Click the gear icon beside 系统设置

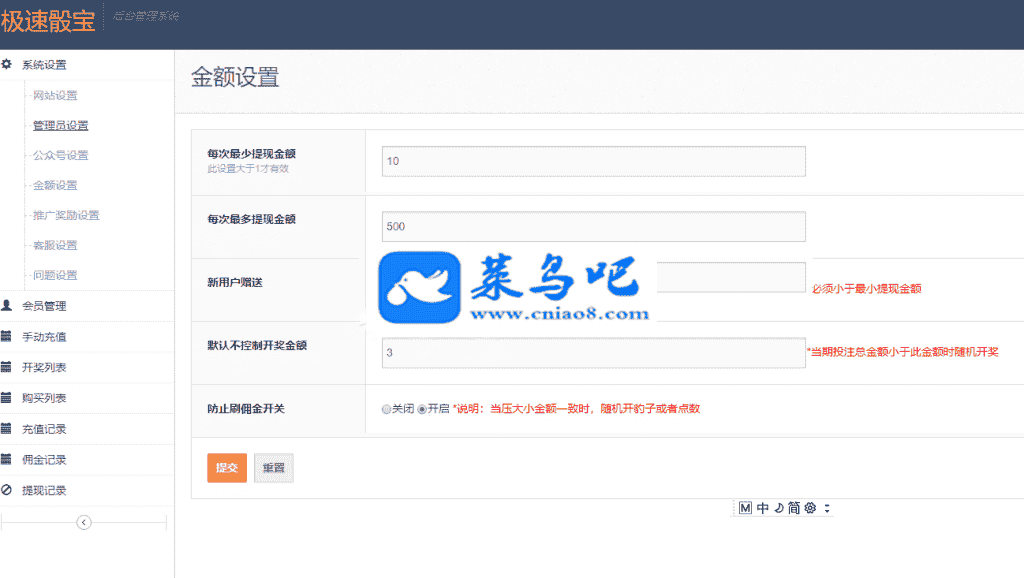click(x=7, y=65)
